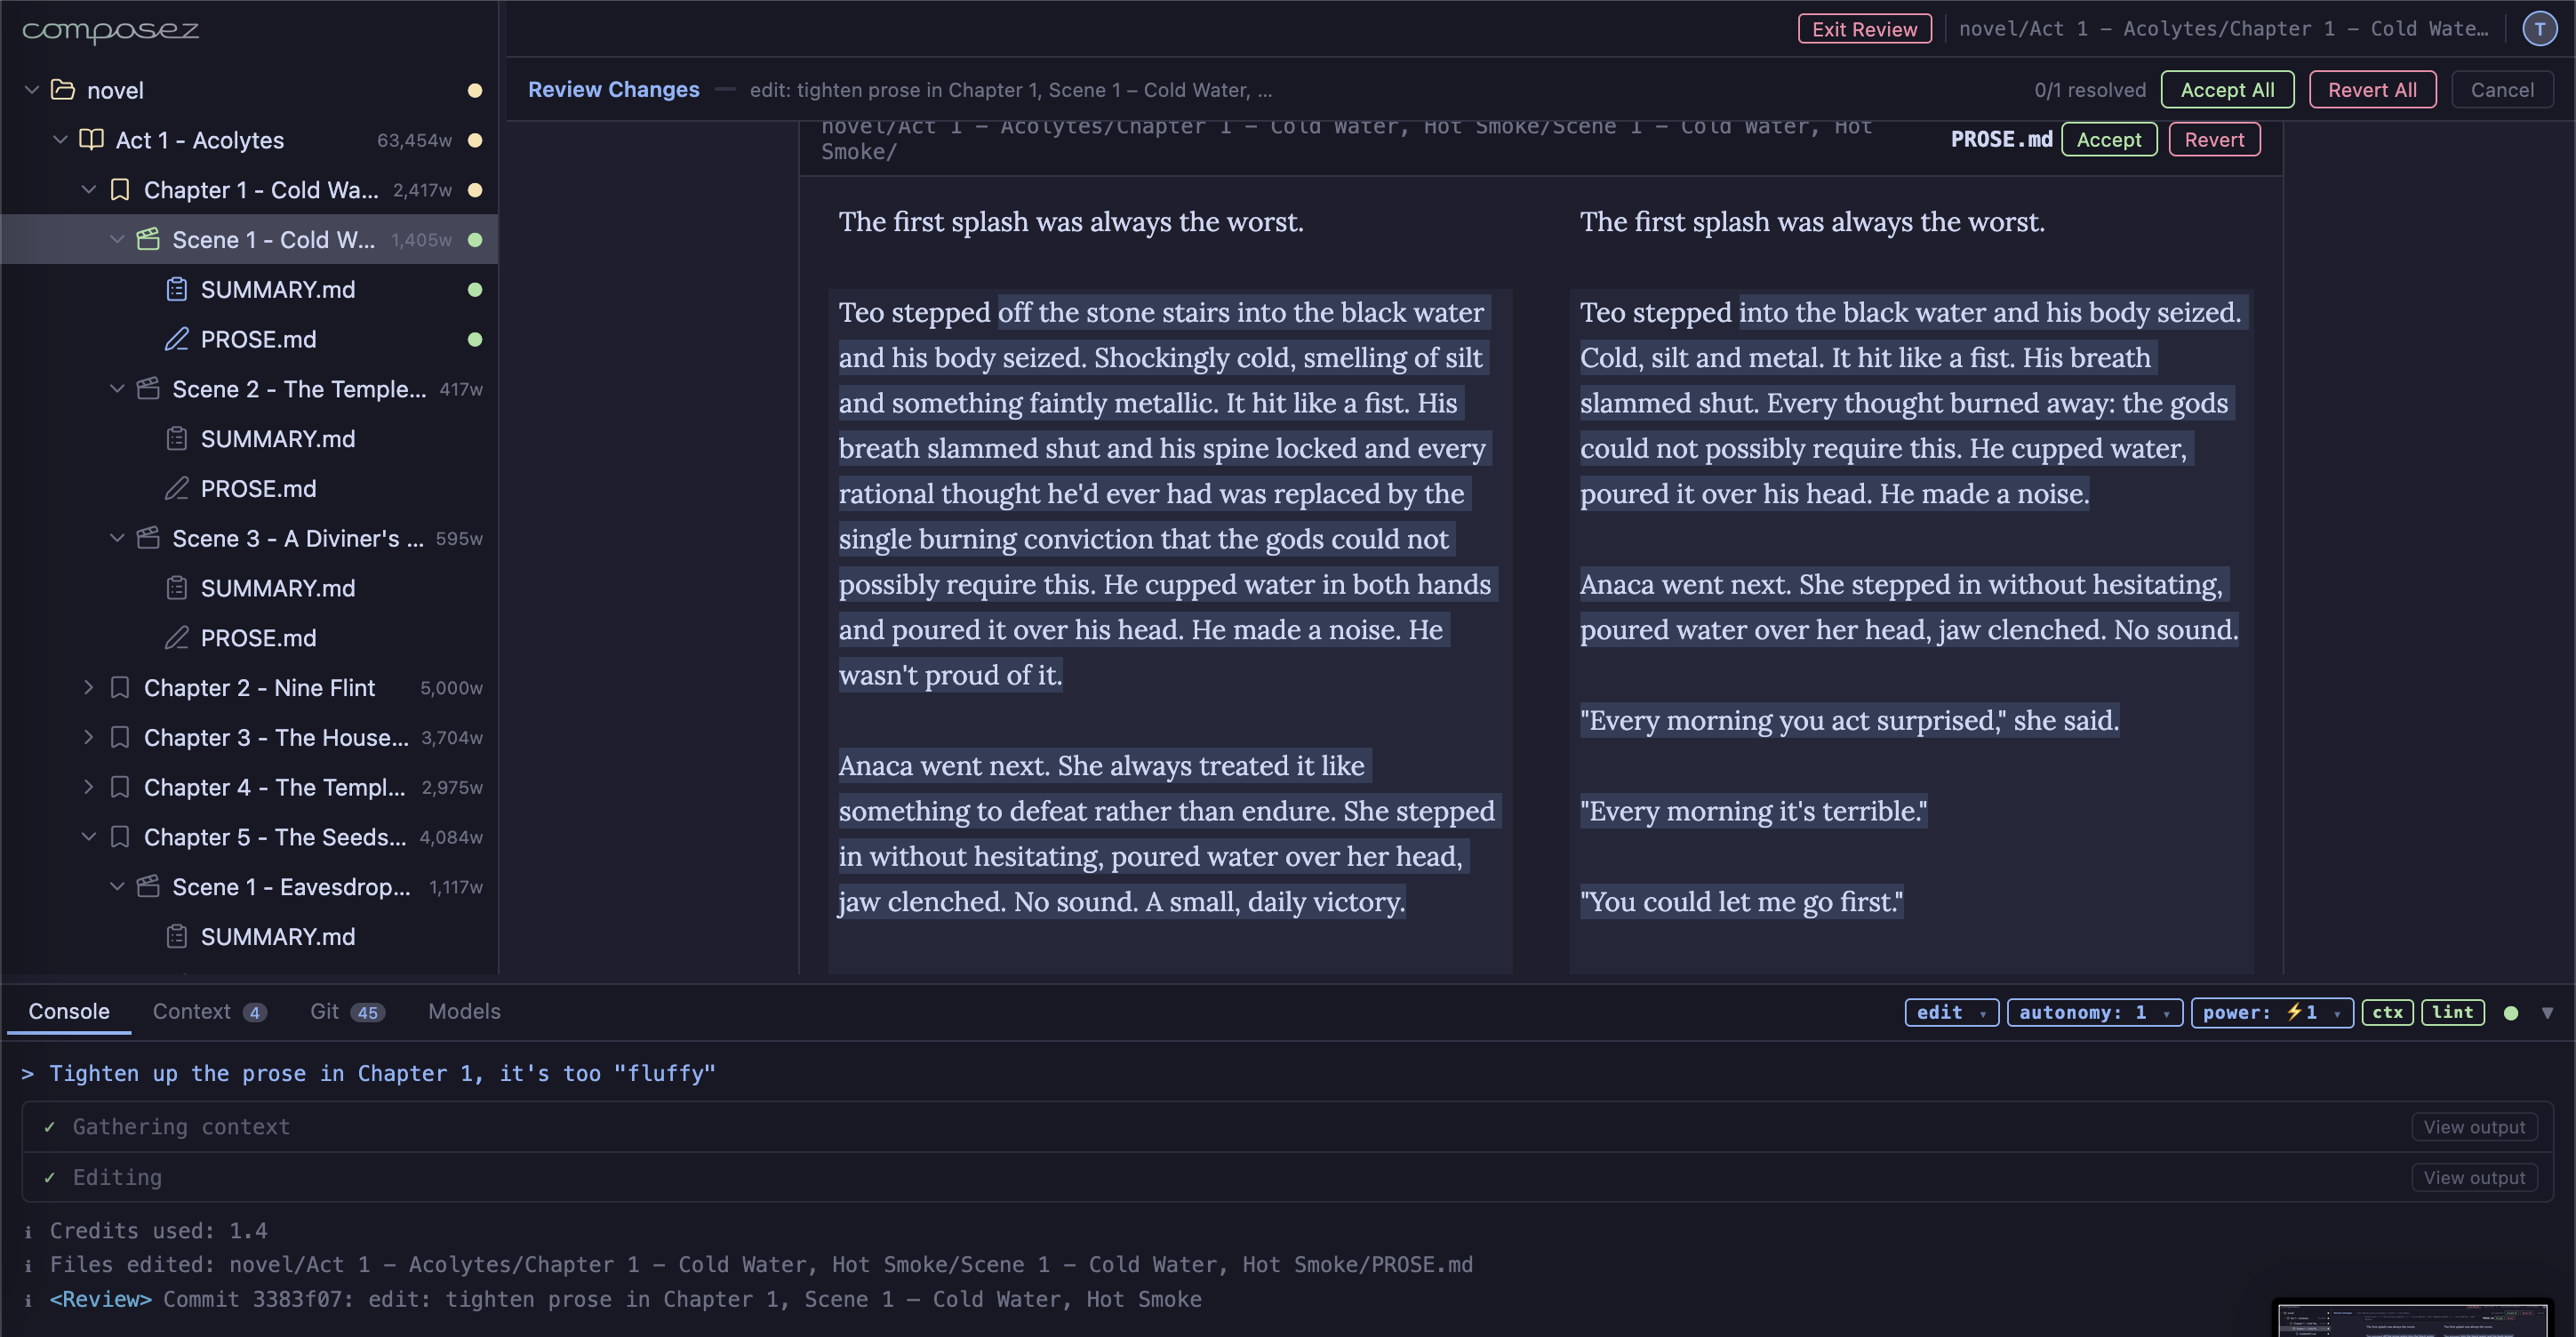This screenshot has height=1337, width=2576.
Task: Open the user avatar in top right
Action: pos(2538,29)
